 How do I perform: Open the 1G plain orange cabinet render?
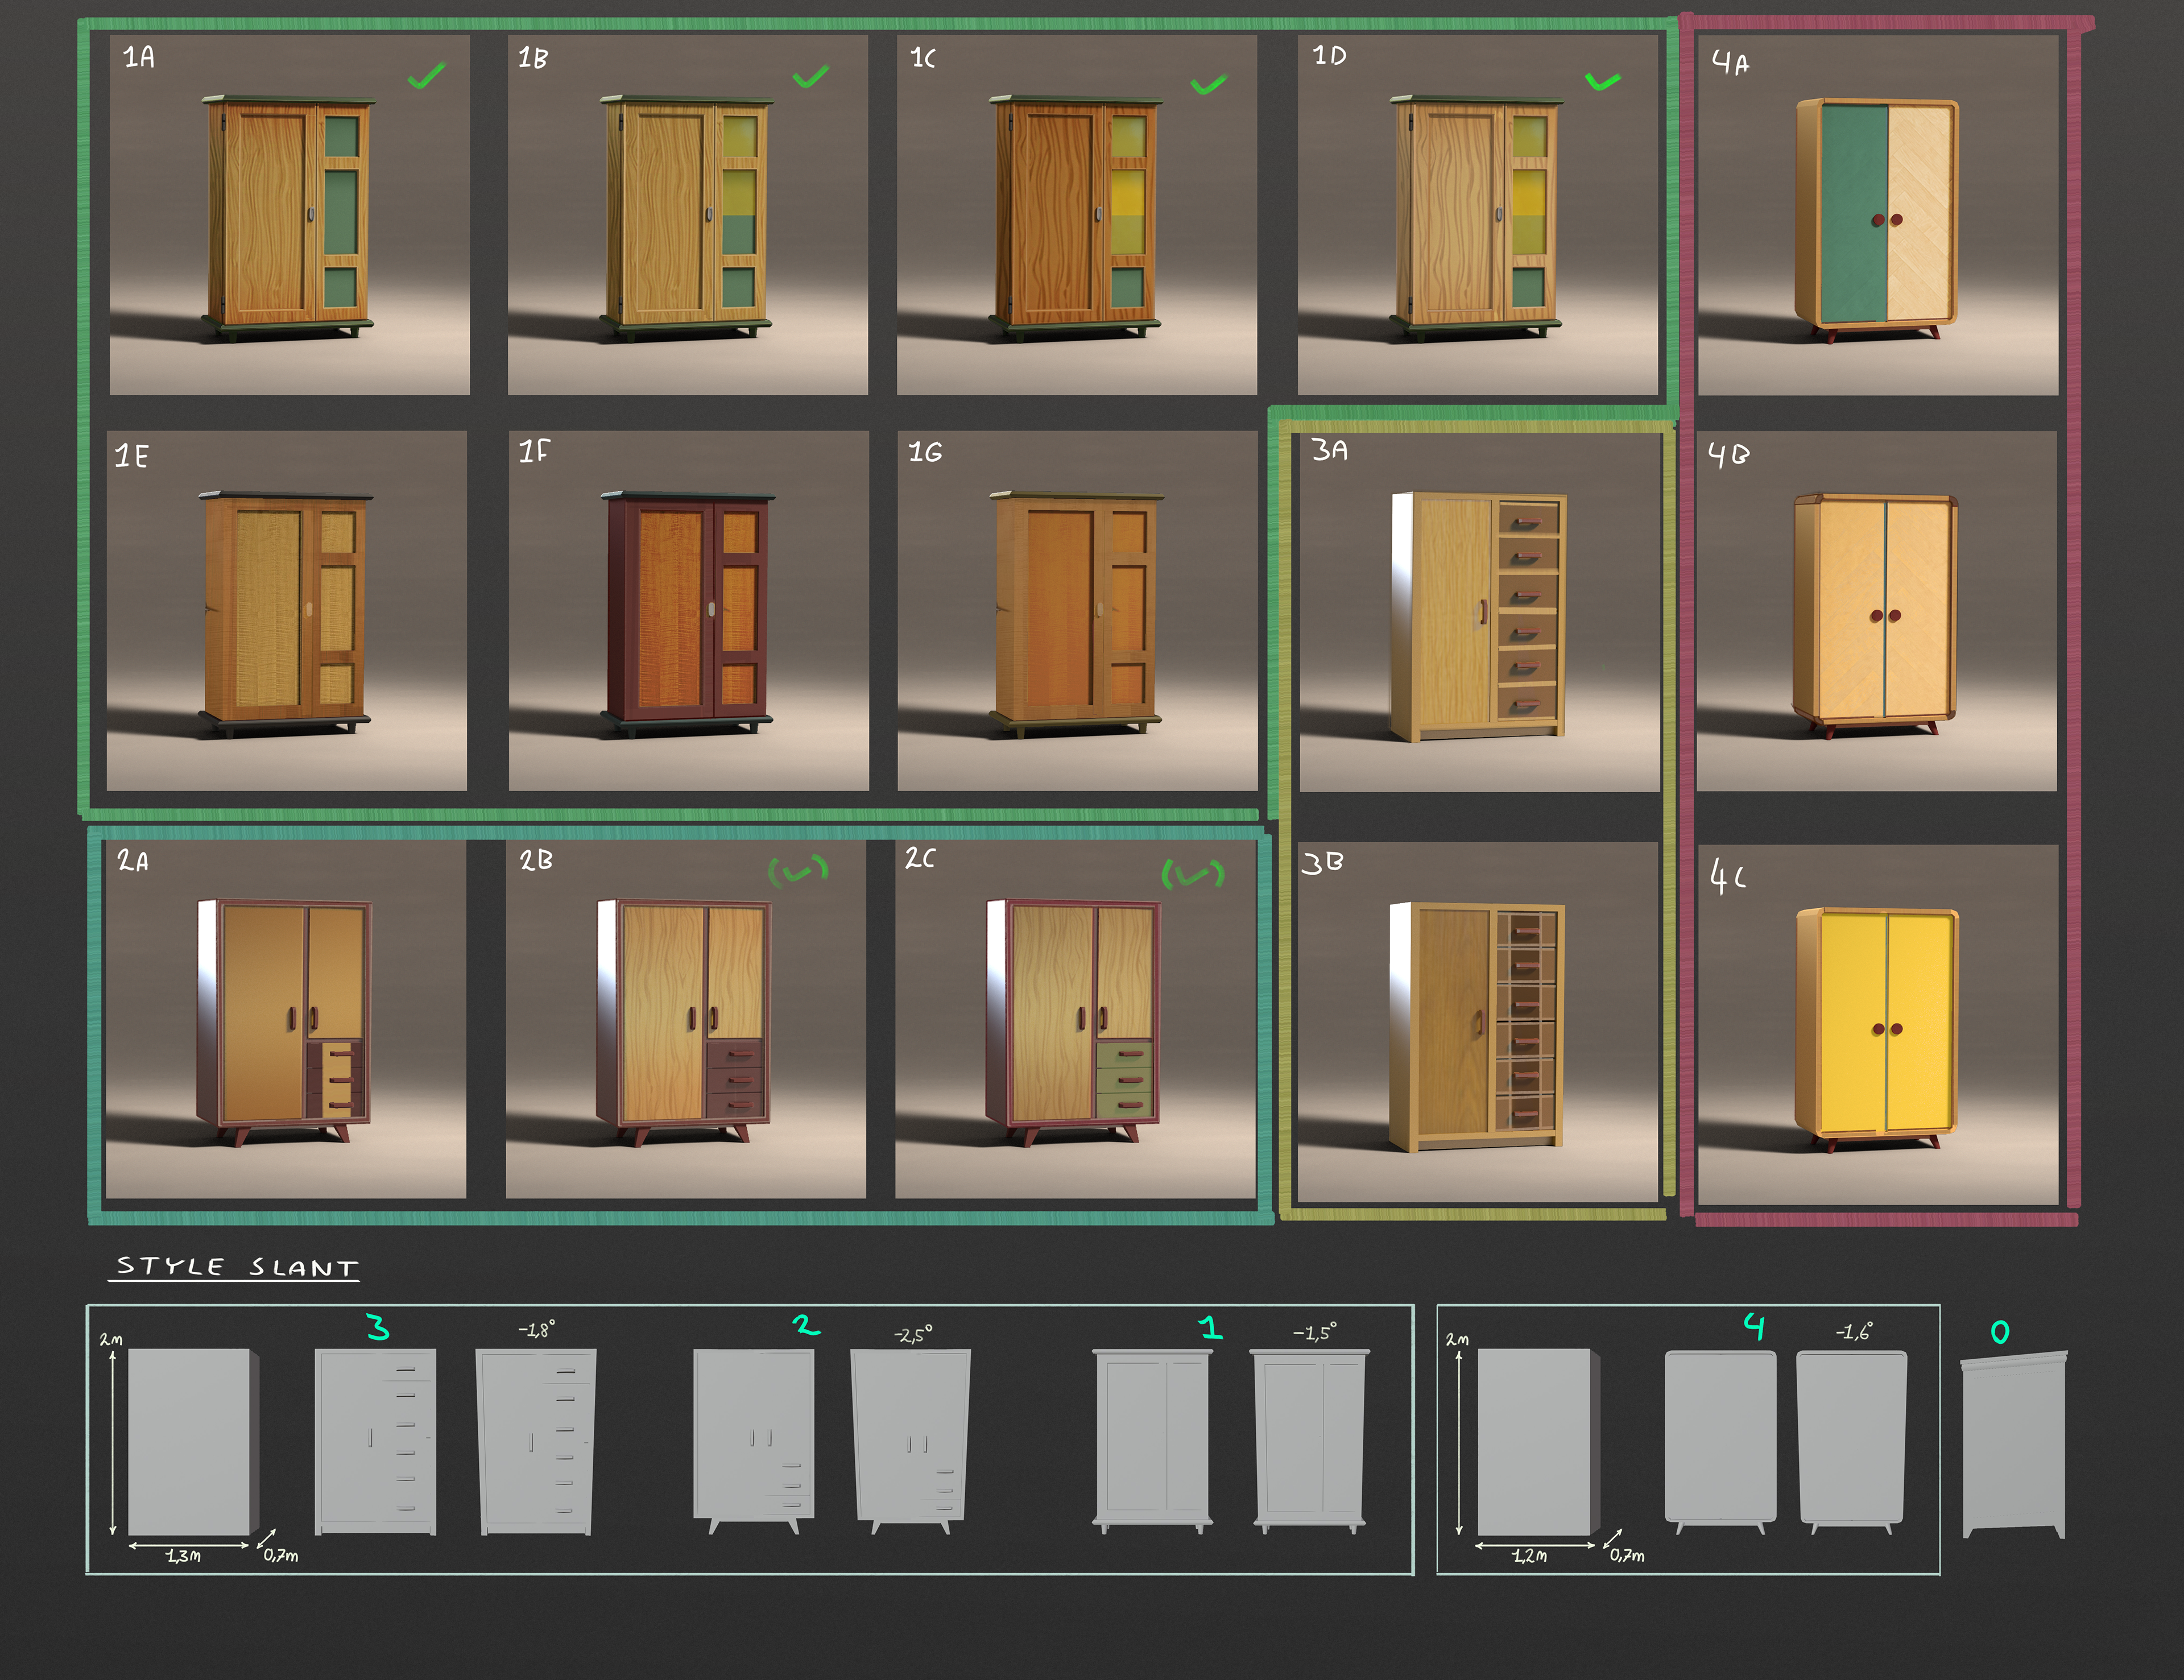coord(1077,611)
